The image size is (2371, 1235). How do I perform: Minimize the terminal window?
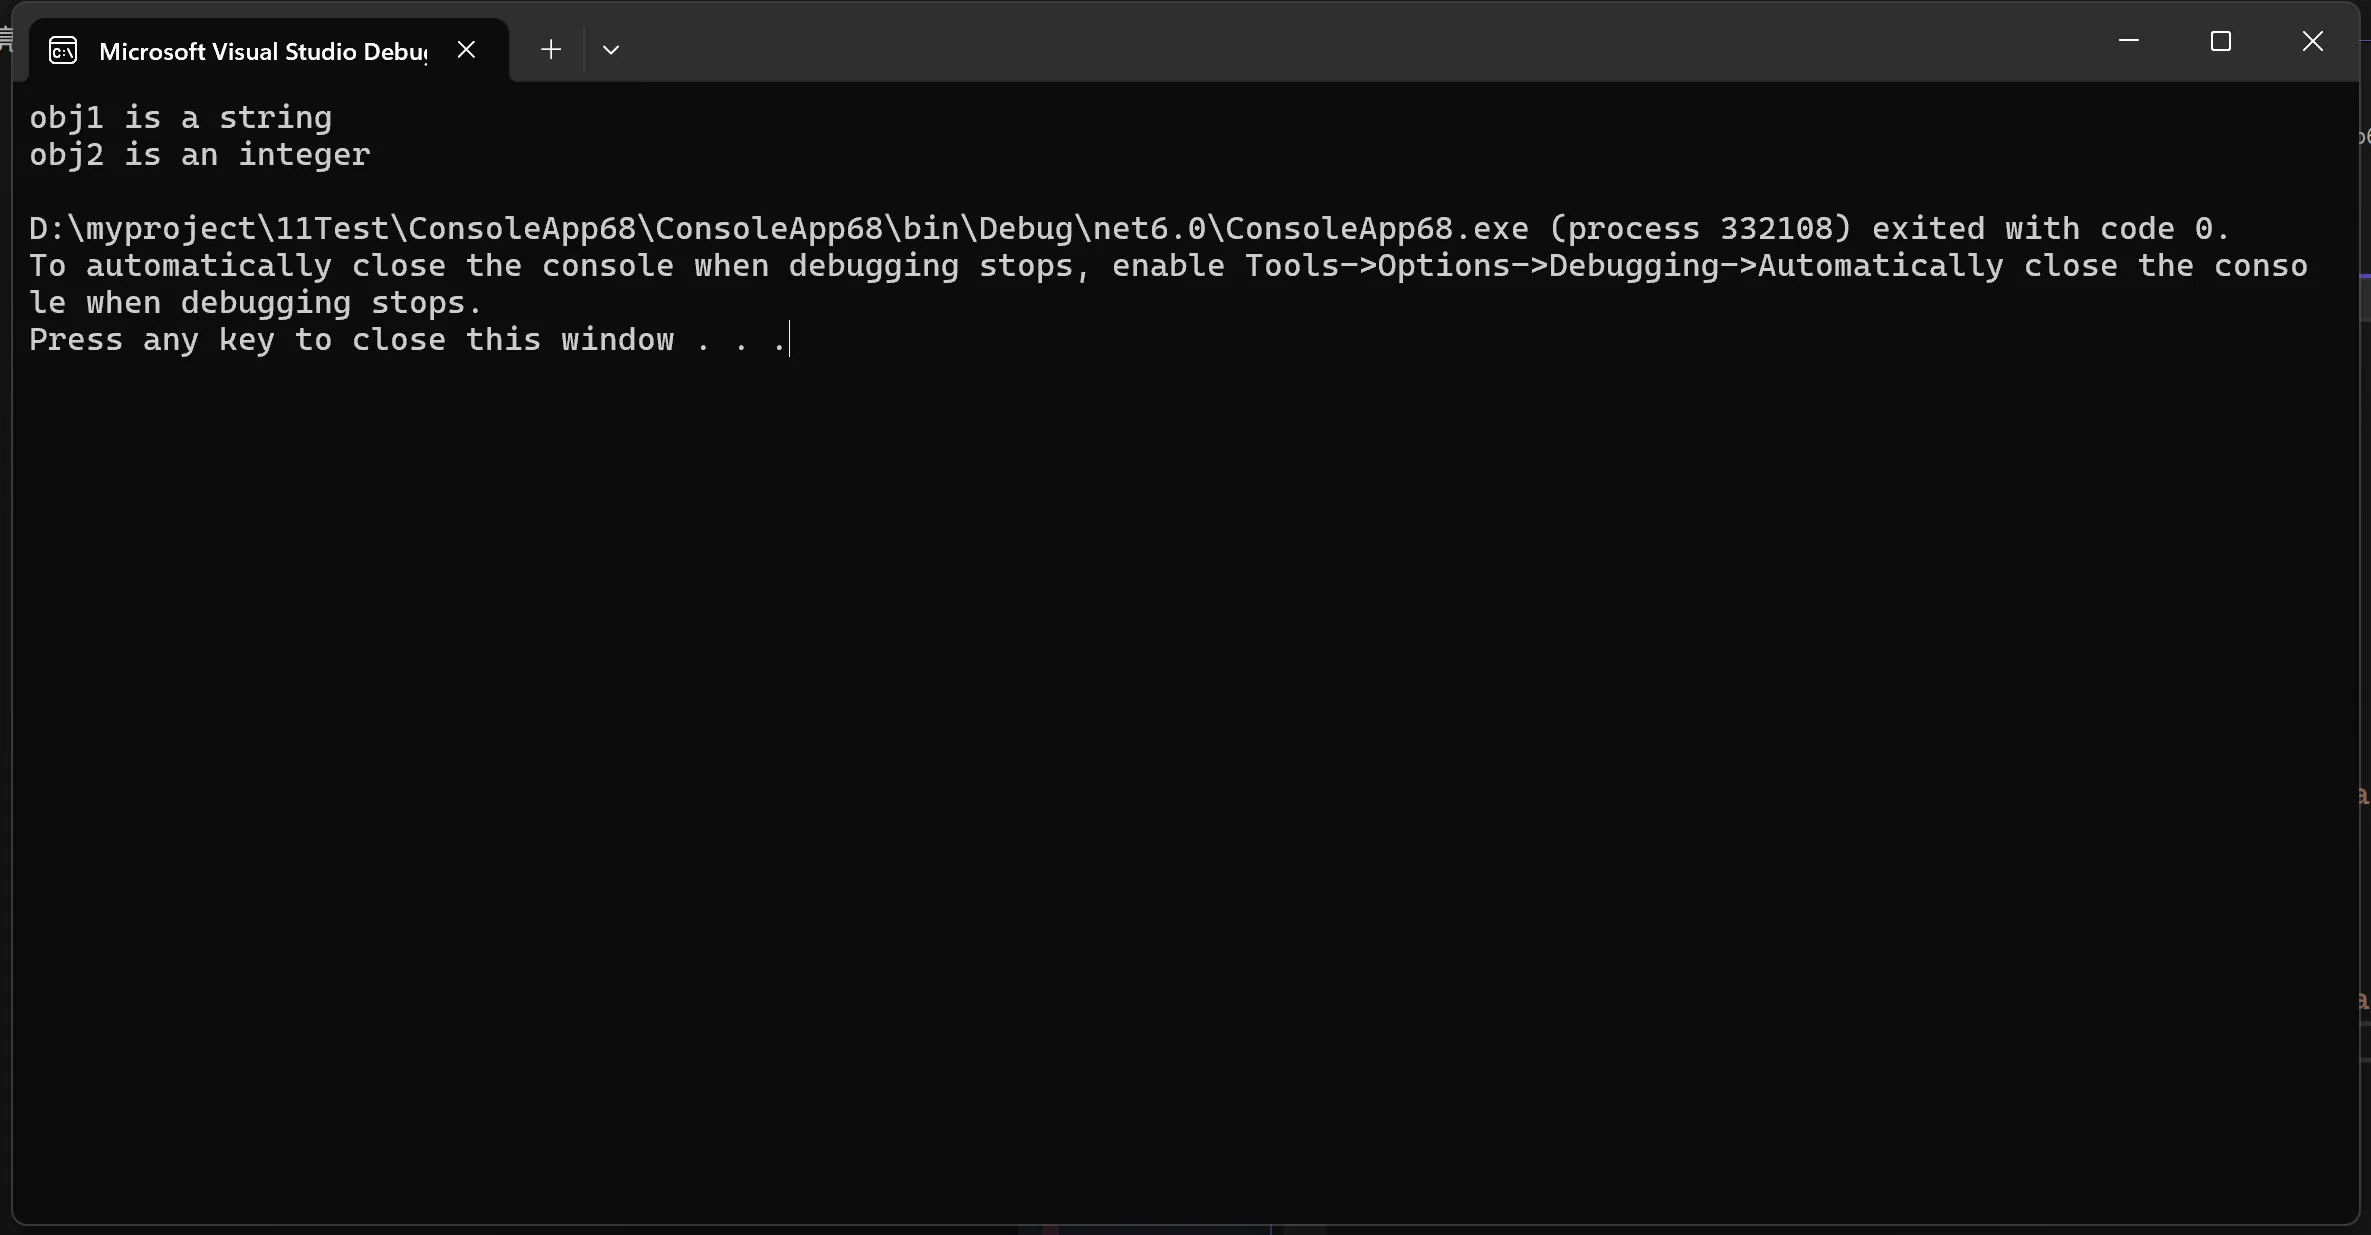pyautogui.click(x=2129, y=41)
